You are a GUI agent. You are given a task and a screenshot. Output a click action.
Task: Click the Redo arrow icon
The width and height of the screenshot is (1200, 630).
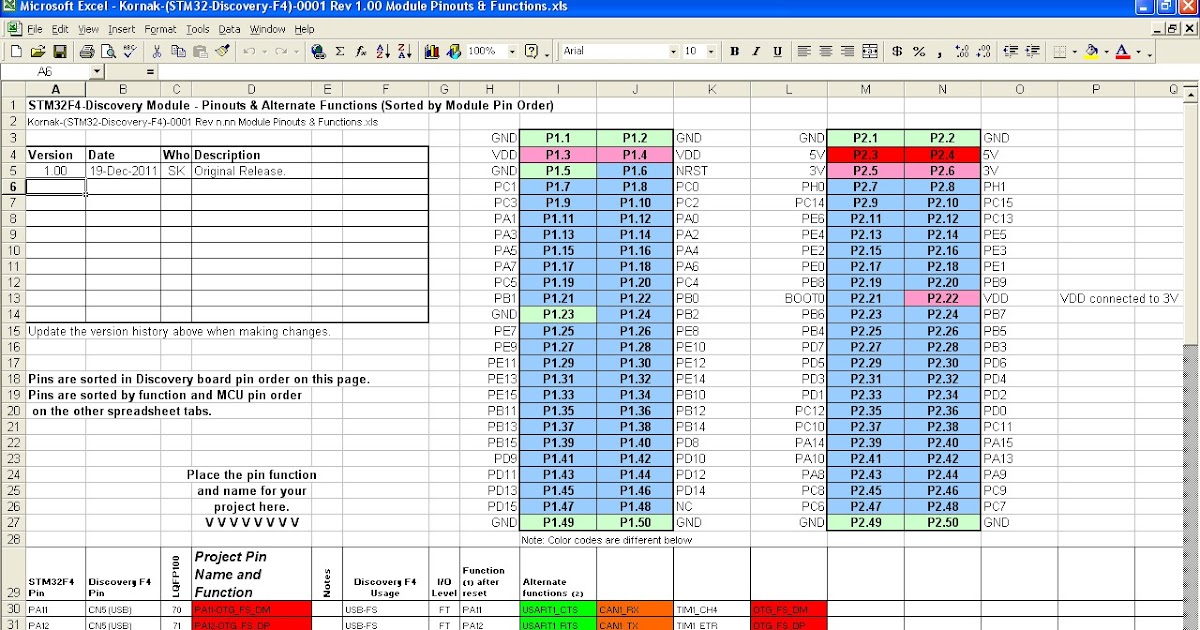pos(281,51)
